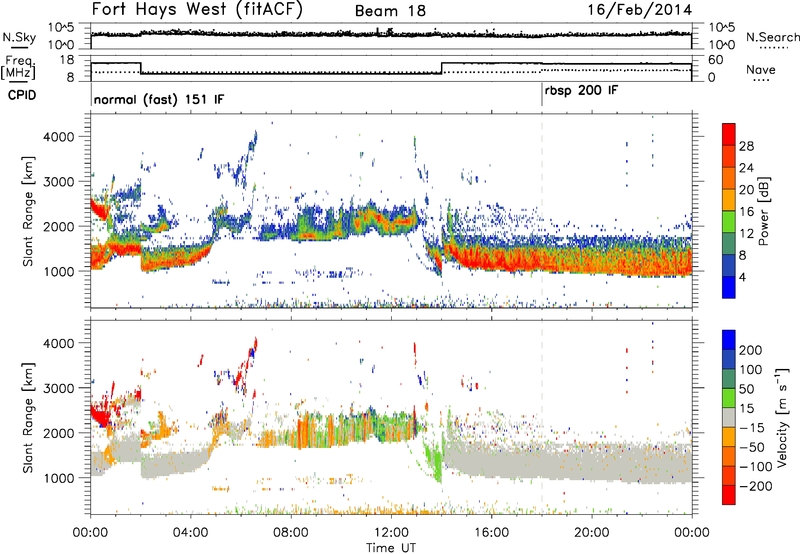This screenshot has height=554, width=800.
Task: Click the '1000' tick on velocity panel
Action: click(x=58, y=478)
